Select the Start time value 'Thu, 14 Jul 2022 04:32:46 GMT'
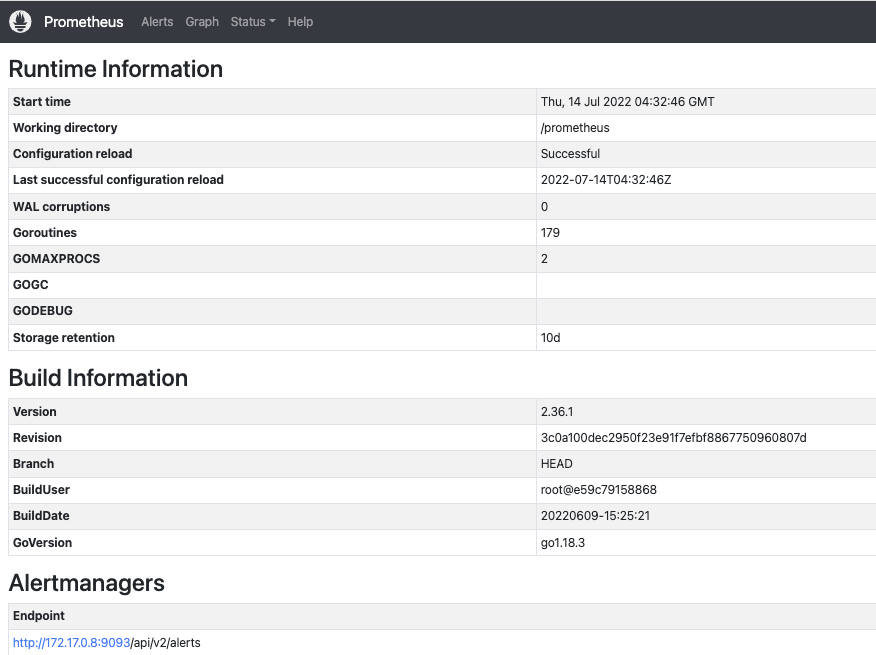 [627, 102]
